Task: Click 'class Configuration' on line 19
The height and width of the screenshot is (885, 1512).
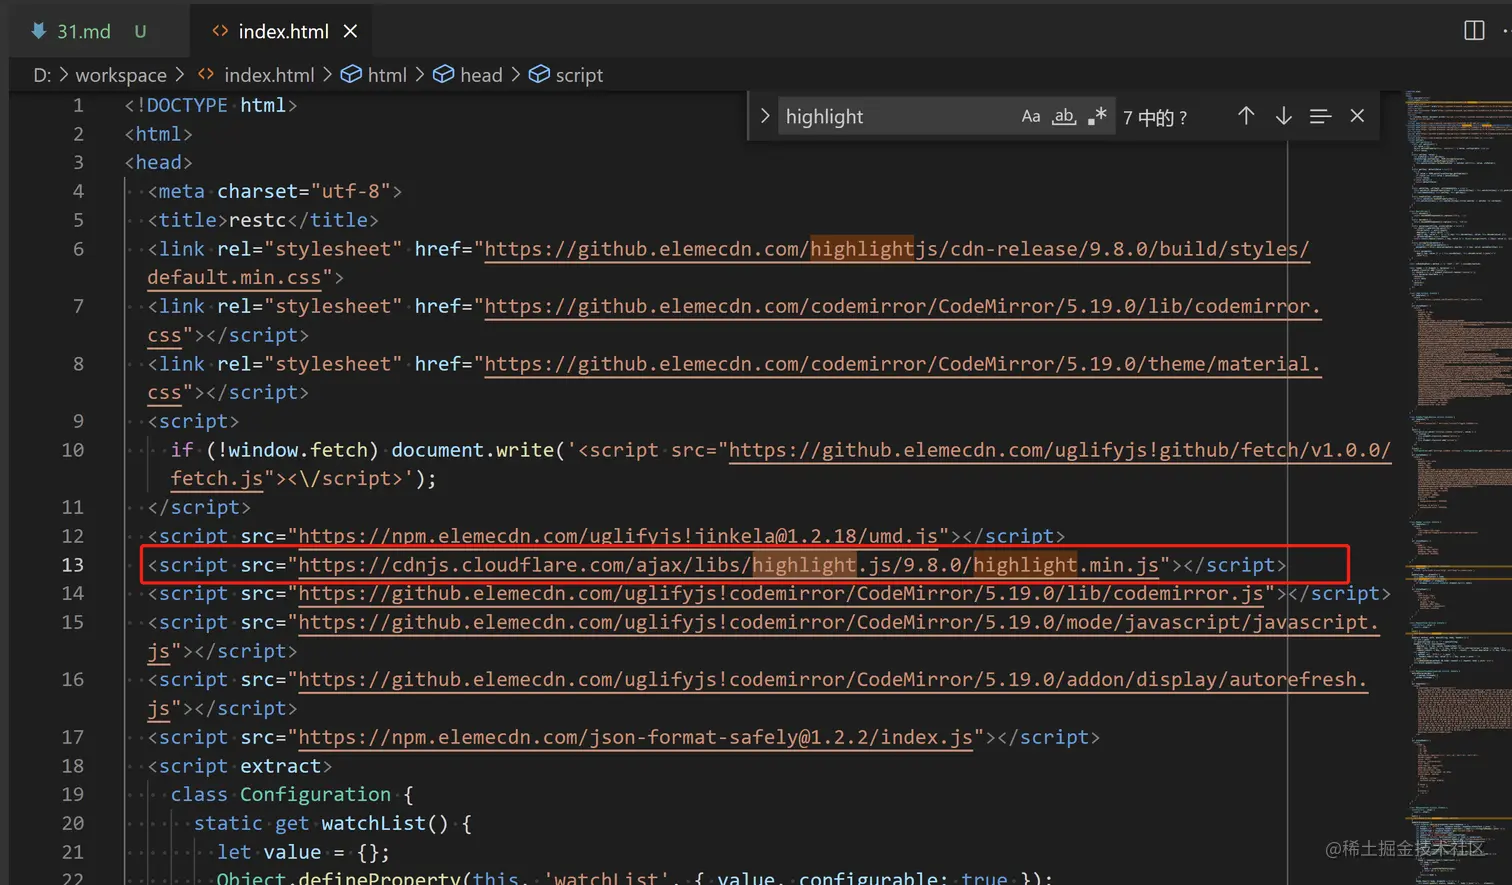Action: [280, 795]
